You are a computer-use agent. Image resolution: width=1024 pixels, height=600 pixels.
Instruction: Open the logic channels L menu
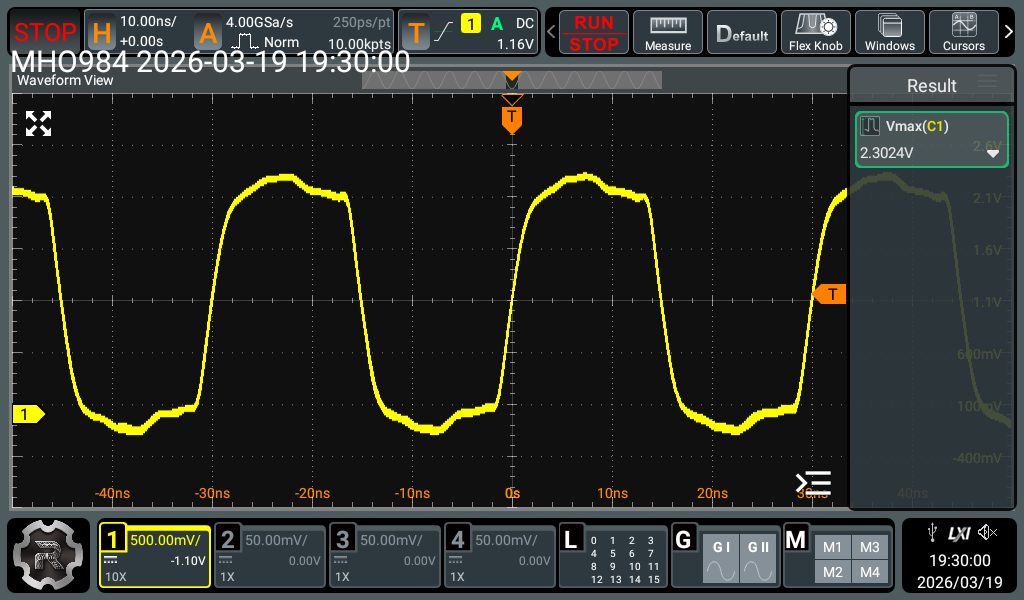tap(571, 539)
